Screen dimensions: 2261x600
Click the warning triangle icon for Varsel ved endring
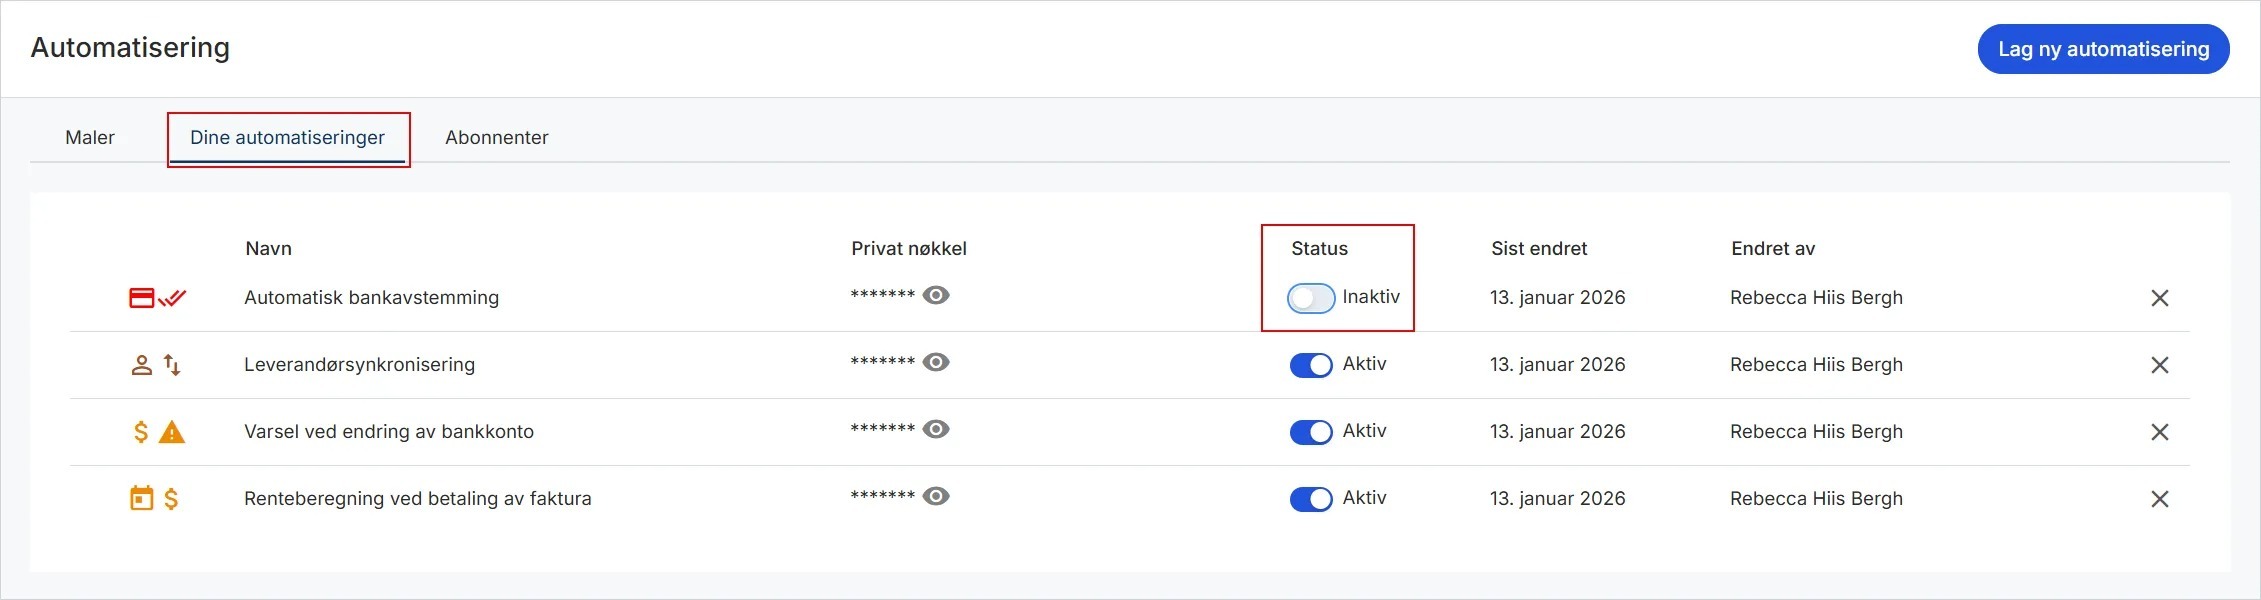172,432
